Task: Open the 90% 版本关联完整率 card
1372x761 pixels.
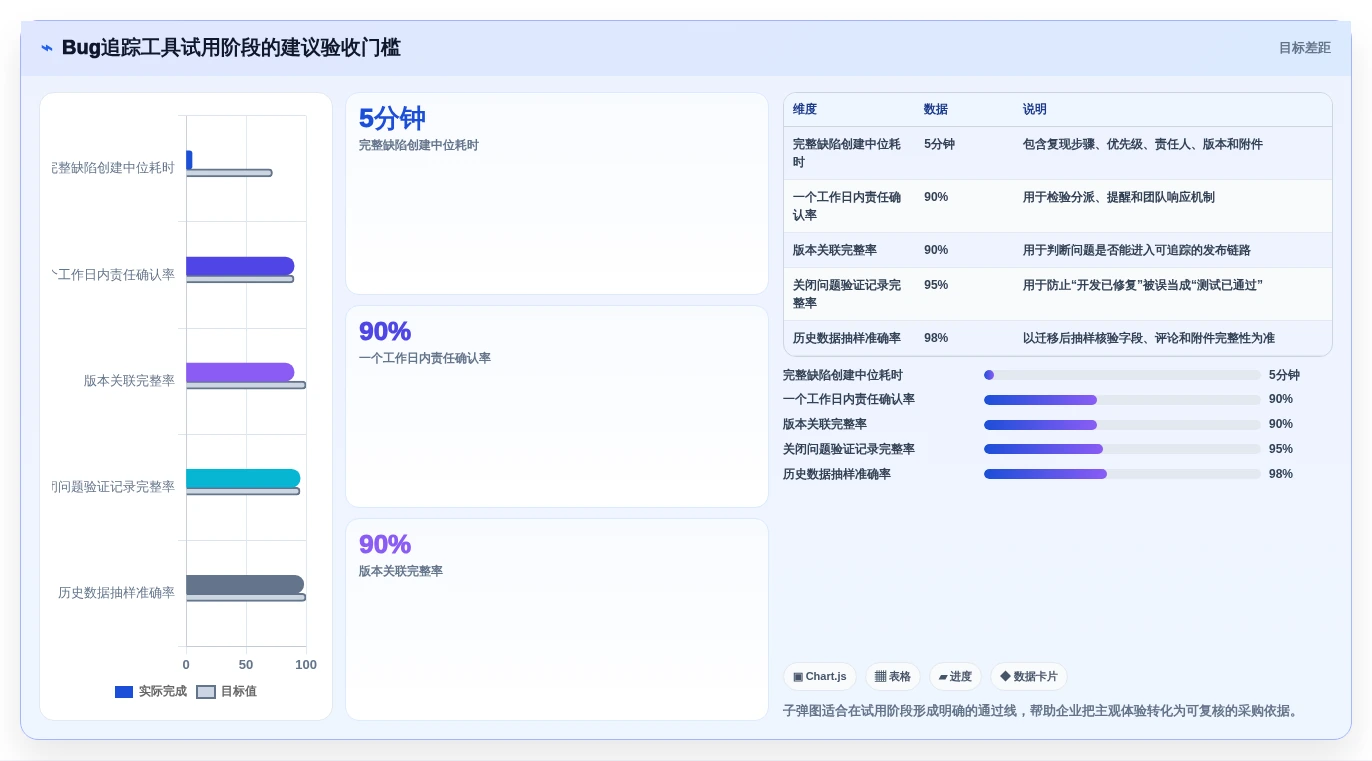Action: point(557,619)
